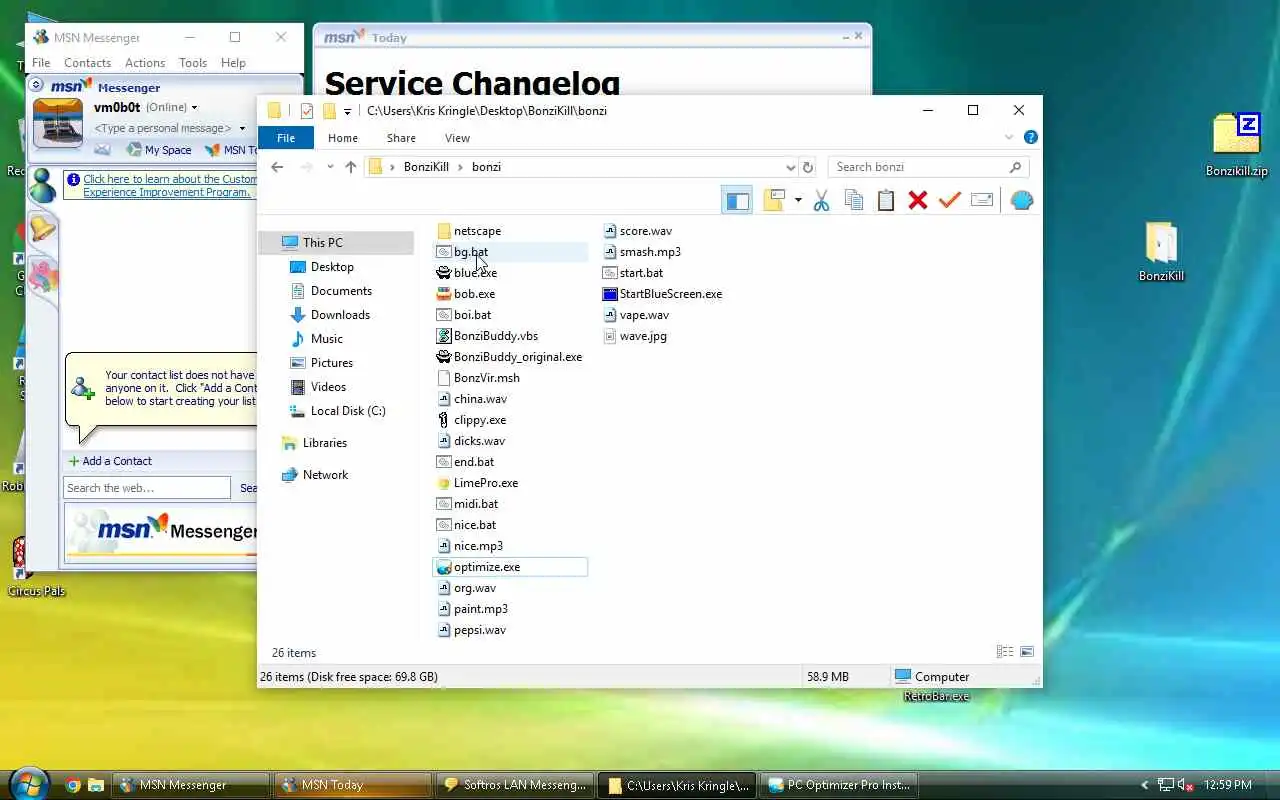Select optimize.exe file
This screenshot has height=800, width=1280.
click(x=510, y=567)
